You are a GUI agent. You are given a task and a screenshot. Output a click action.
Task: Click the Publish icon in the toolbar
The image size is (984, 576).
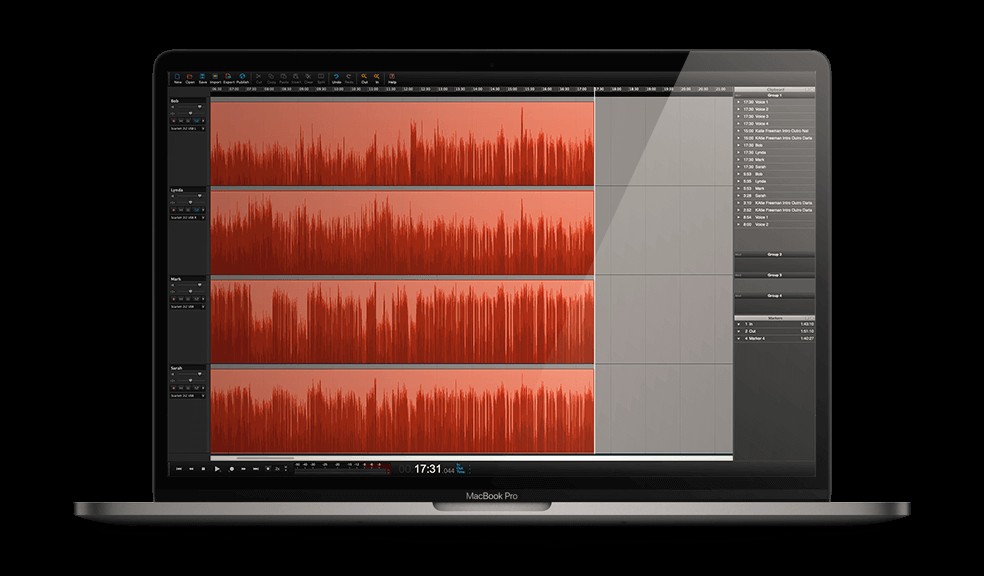coord(242,78)
